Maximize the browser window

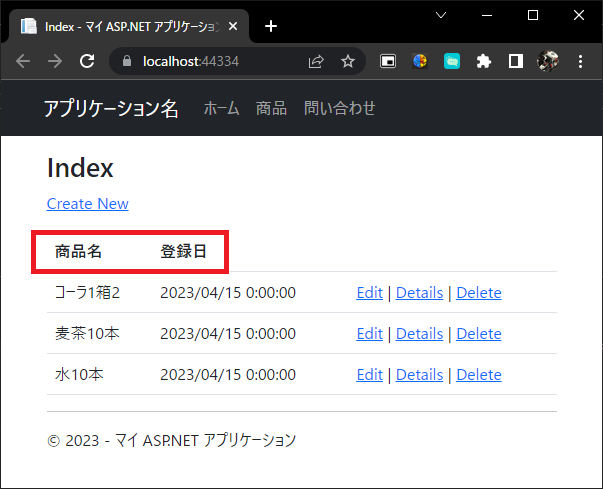(x=533, y=15)
